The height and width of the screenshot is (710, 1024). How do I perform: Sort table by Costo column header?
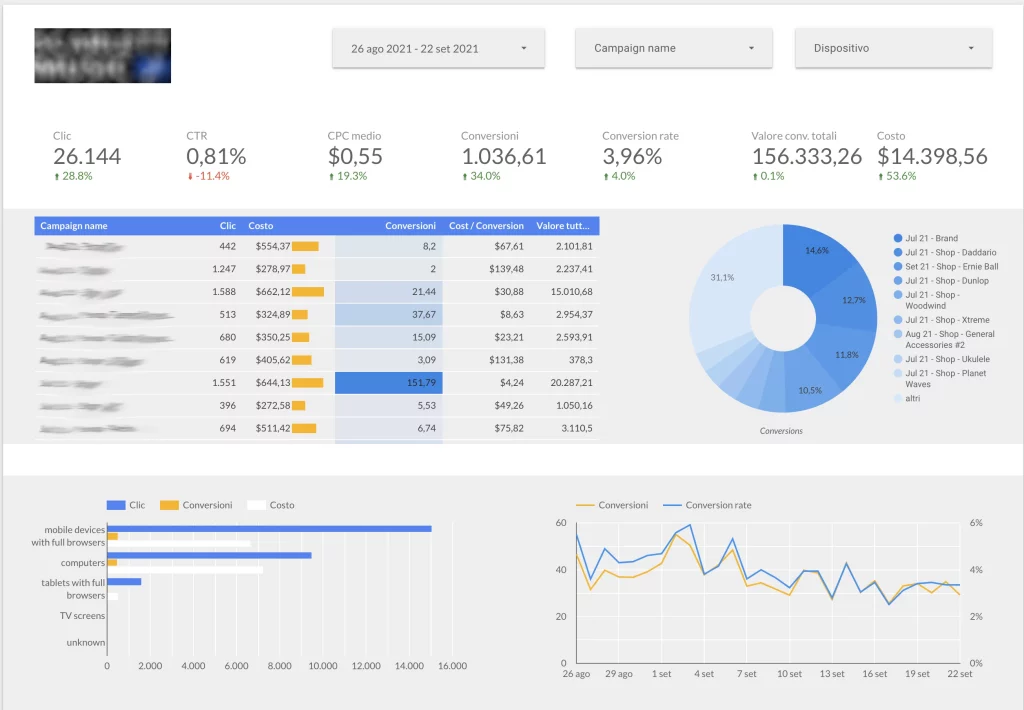261,226
